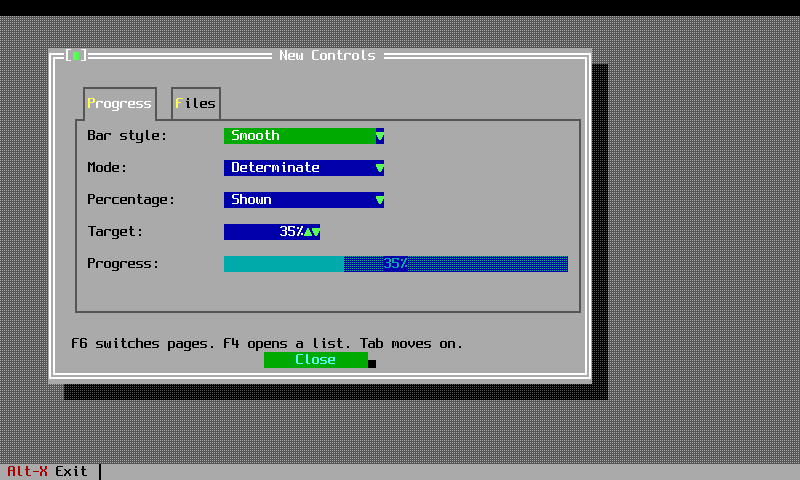Screen dimensions: 800x480
Task: Click the Mode: label
Action: coord(107,168)
